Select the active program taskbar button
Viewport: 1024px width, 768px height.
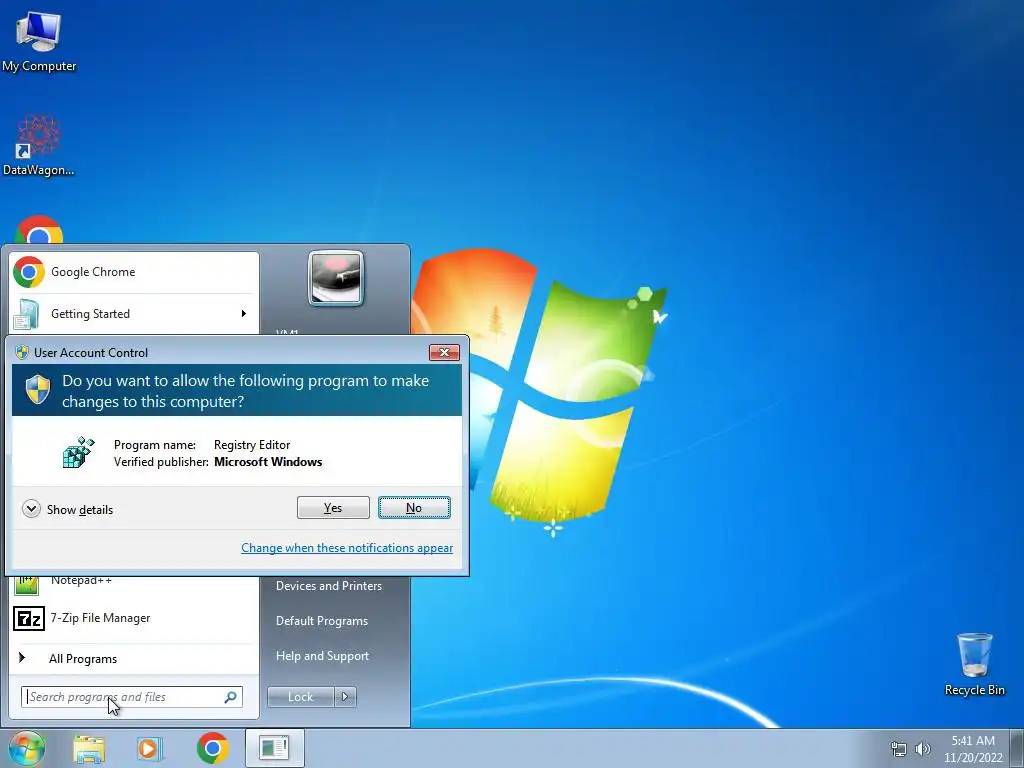pos(273,748)
